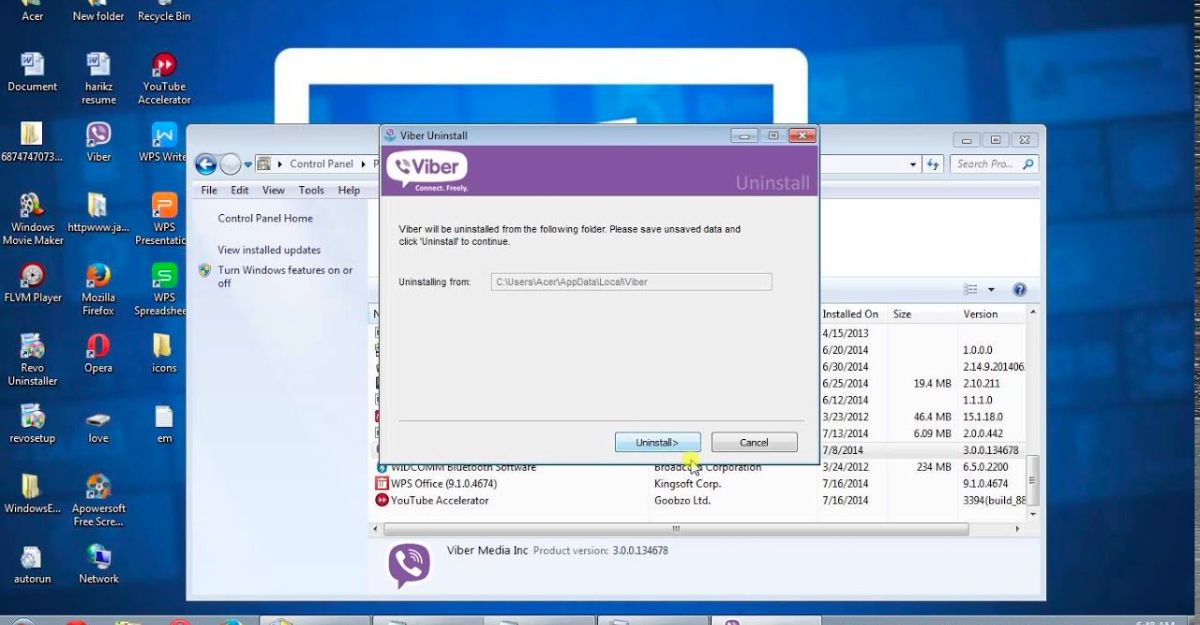
Task: Open the WPS Spreadsheets desktop shortcut
Action: (x=164, y=289)
